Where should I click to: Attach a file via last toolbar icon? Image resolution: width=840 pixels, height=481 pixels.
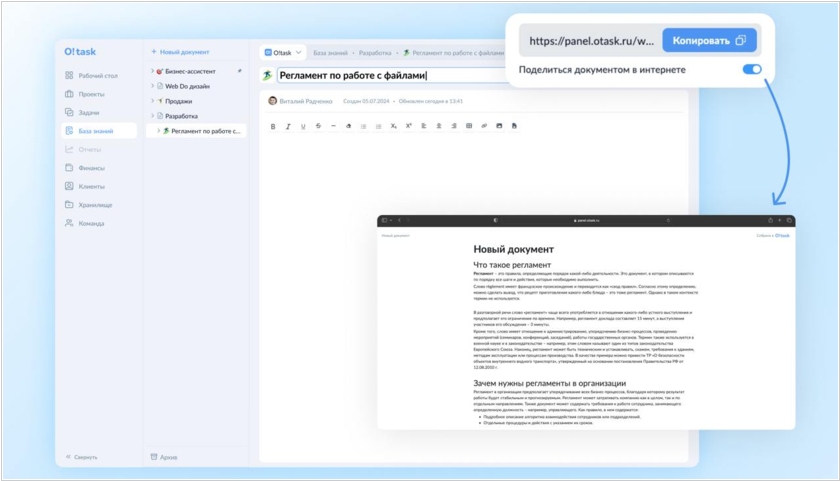(x=514, y=126)
